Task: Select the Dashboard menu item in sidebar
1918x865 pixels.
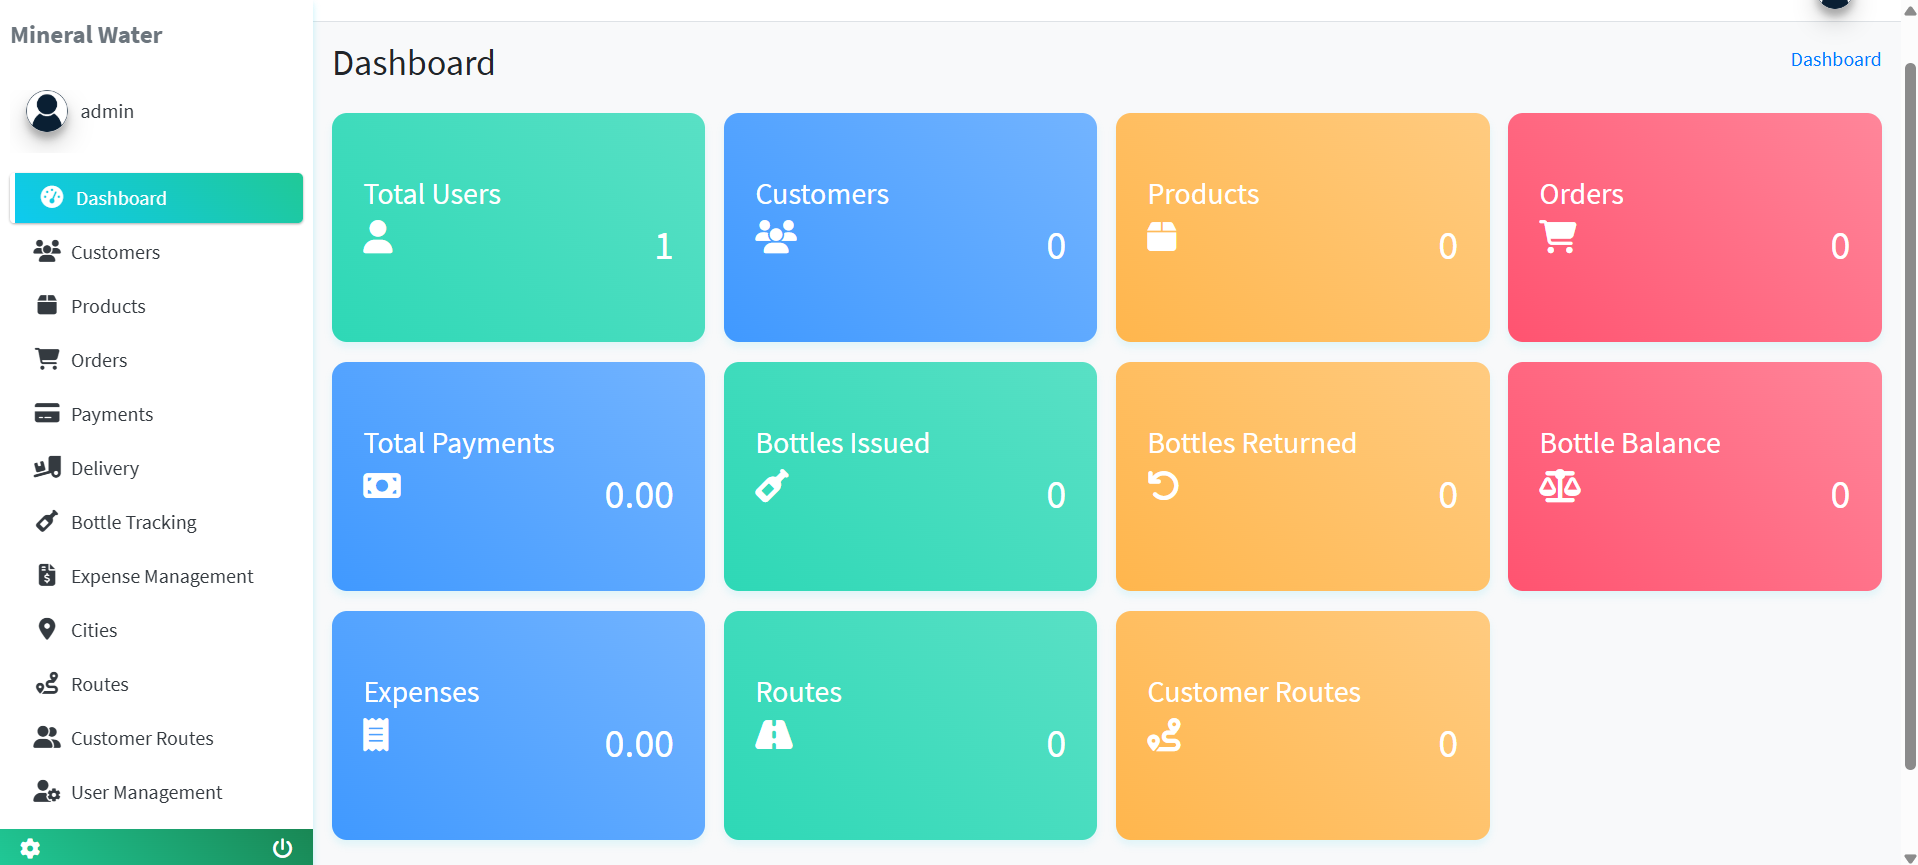Action: click(156, 198)
